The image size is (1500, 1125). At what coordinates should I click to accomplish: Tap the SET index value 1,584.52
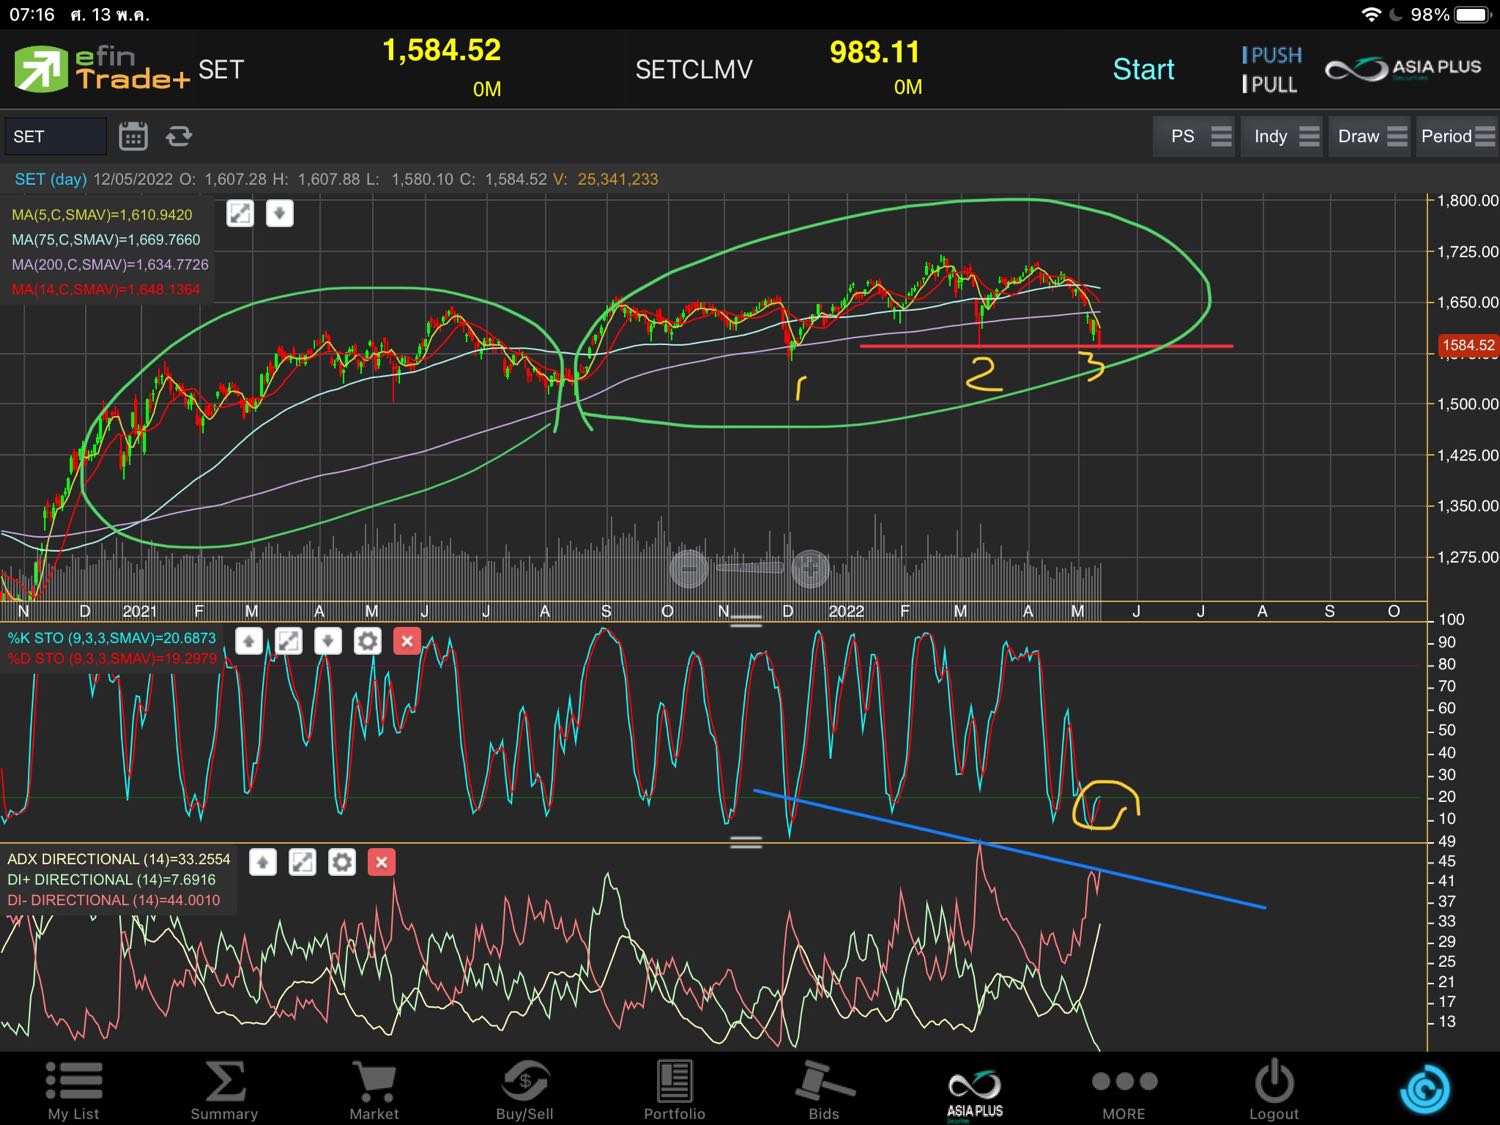(x=441, y=50)
